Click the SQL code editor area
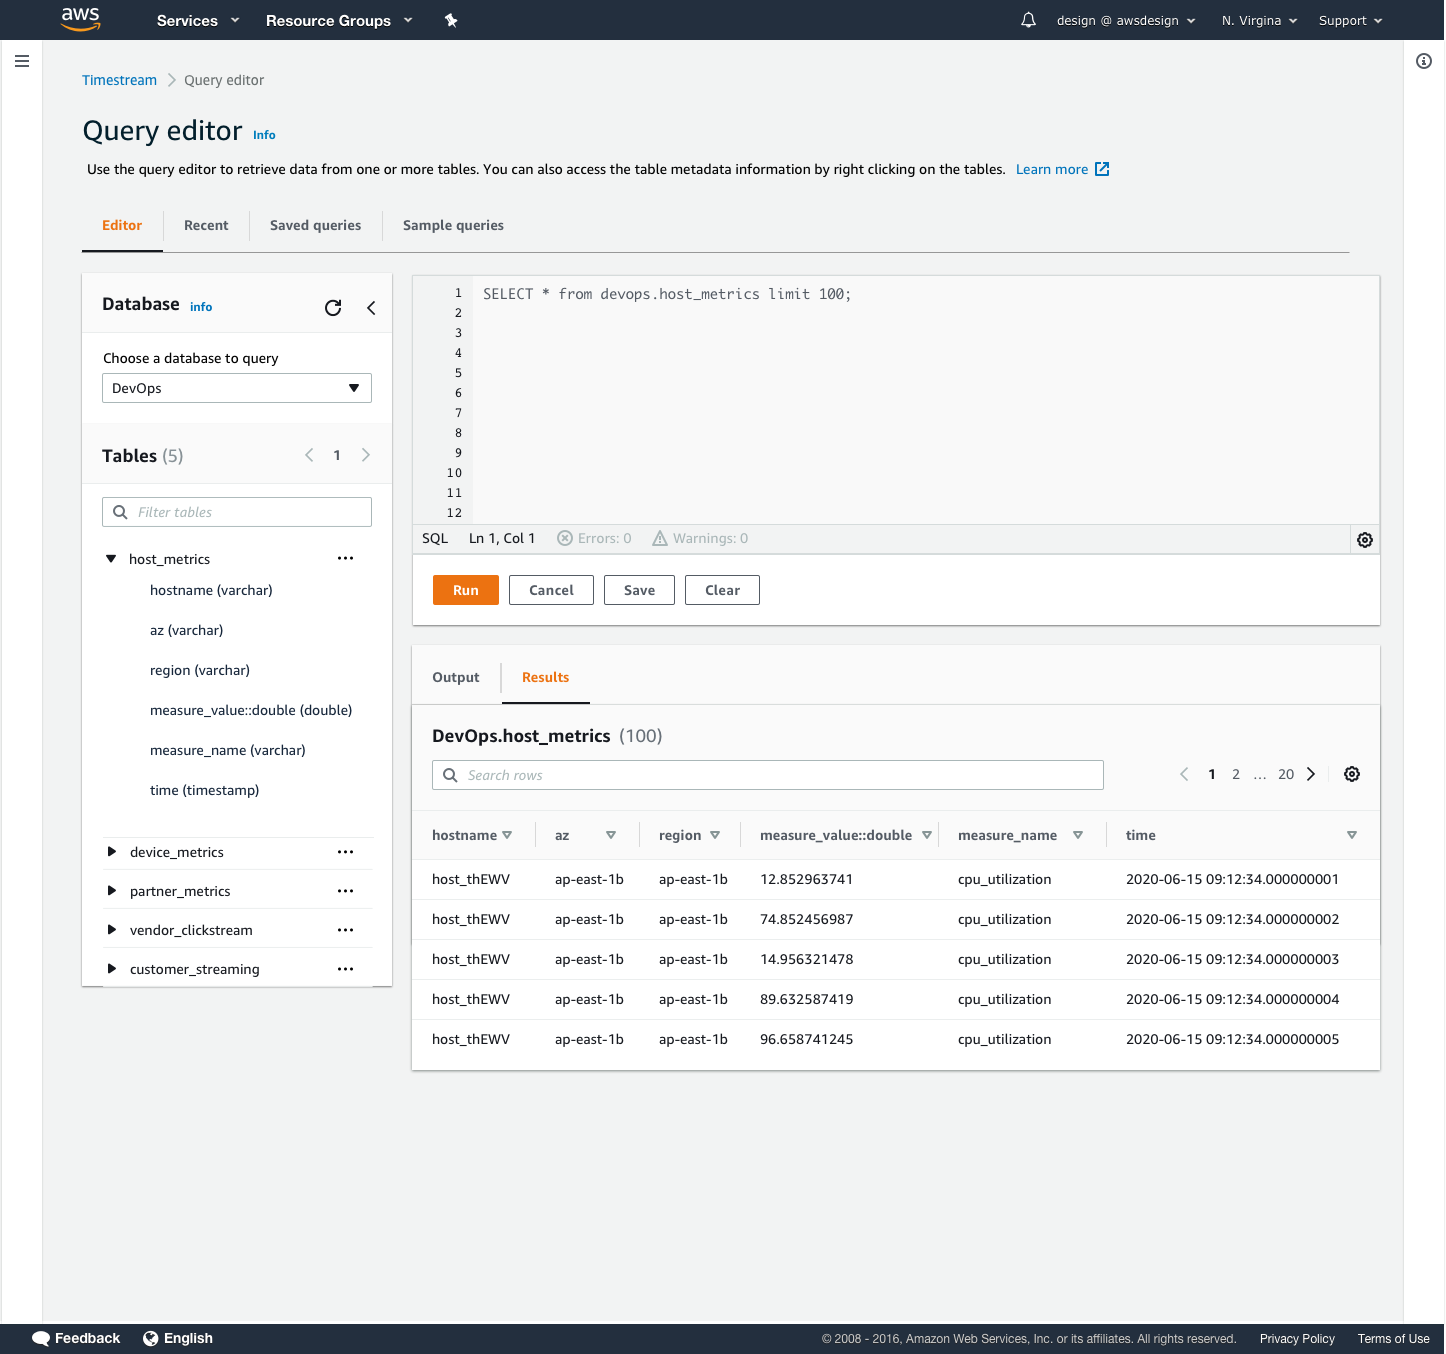This screenshot has width=1446, height=1354. [x=925, y=400]
